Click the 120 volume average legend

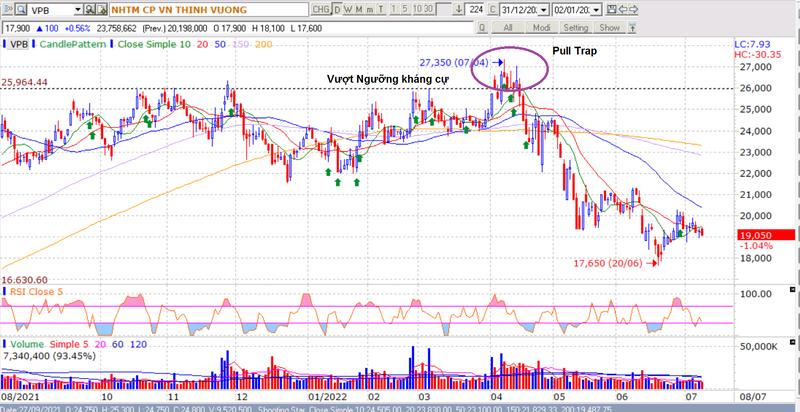pos(138,345)
